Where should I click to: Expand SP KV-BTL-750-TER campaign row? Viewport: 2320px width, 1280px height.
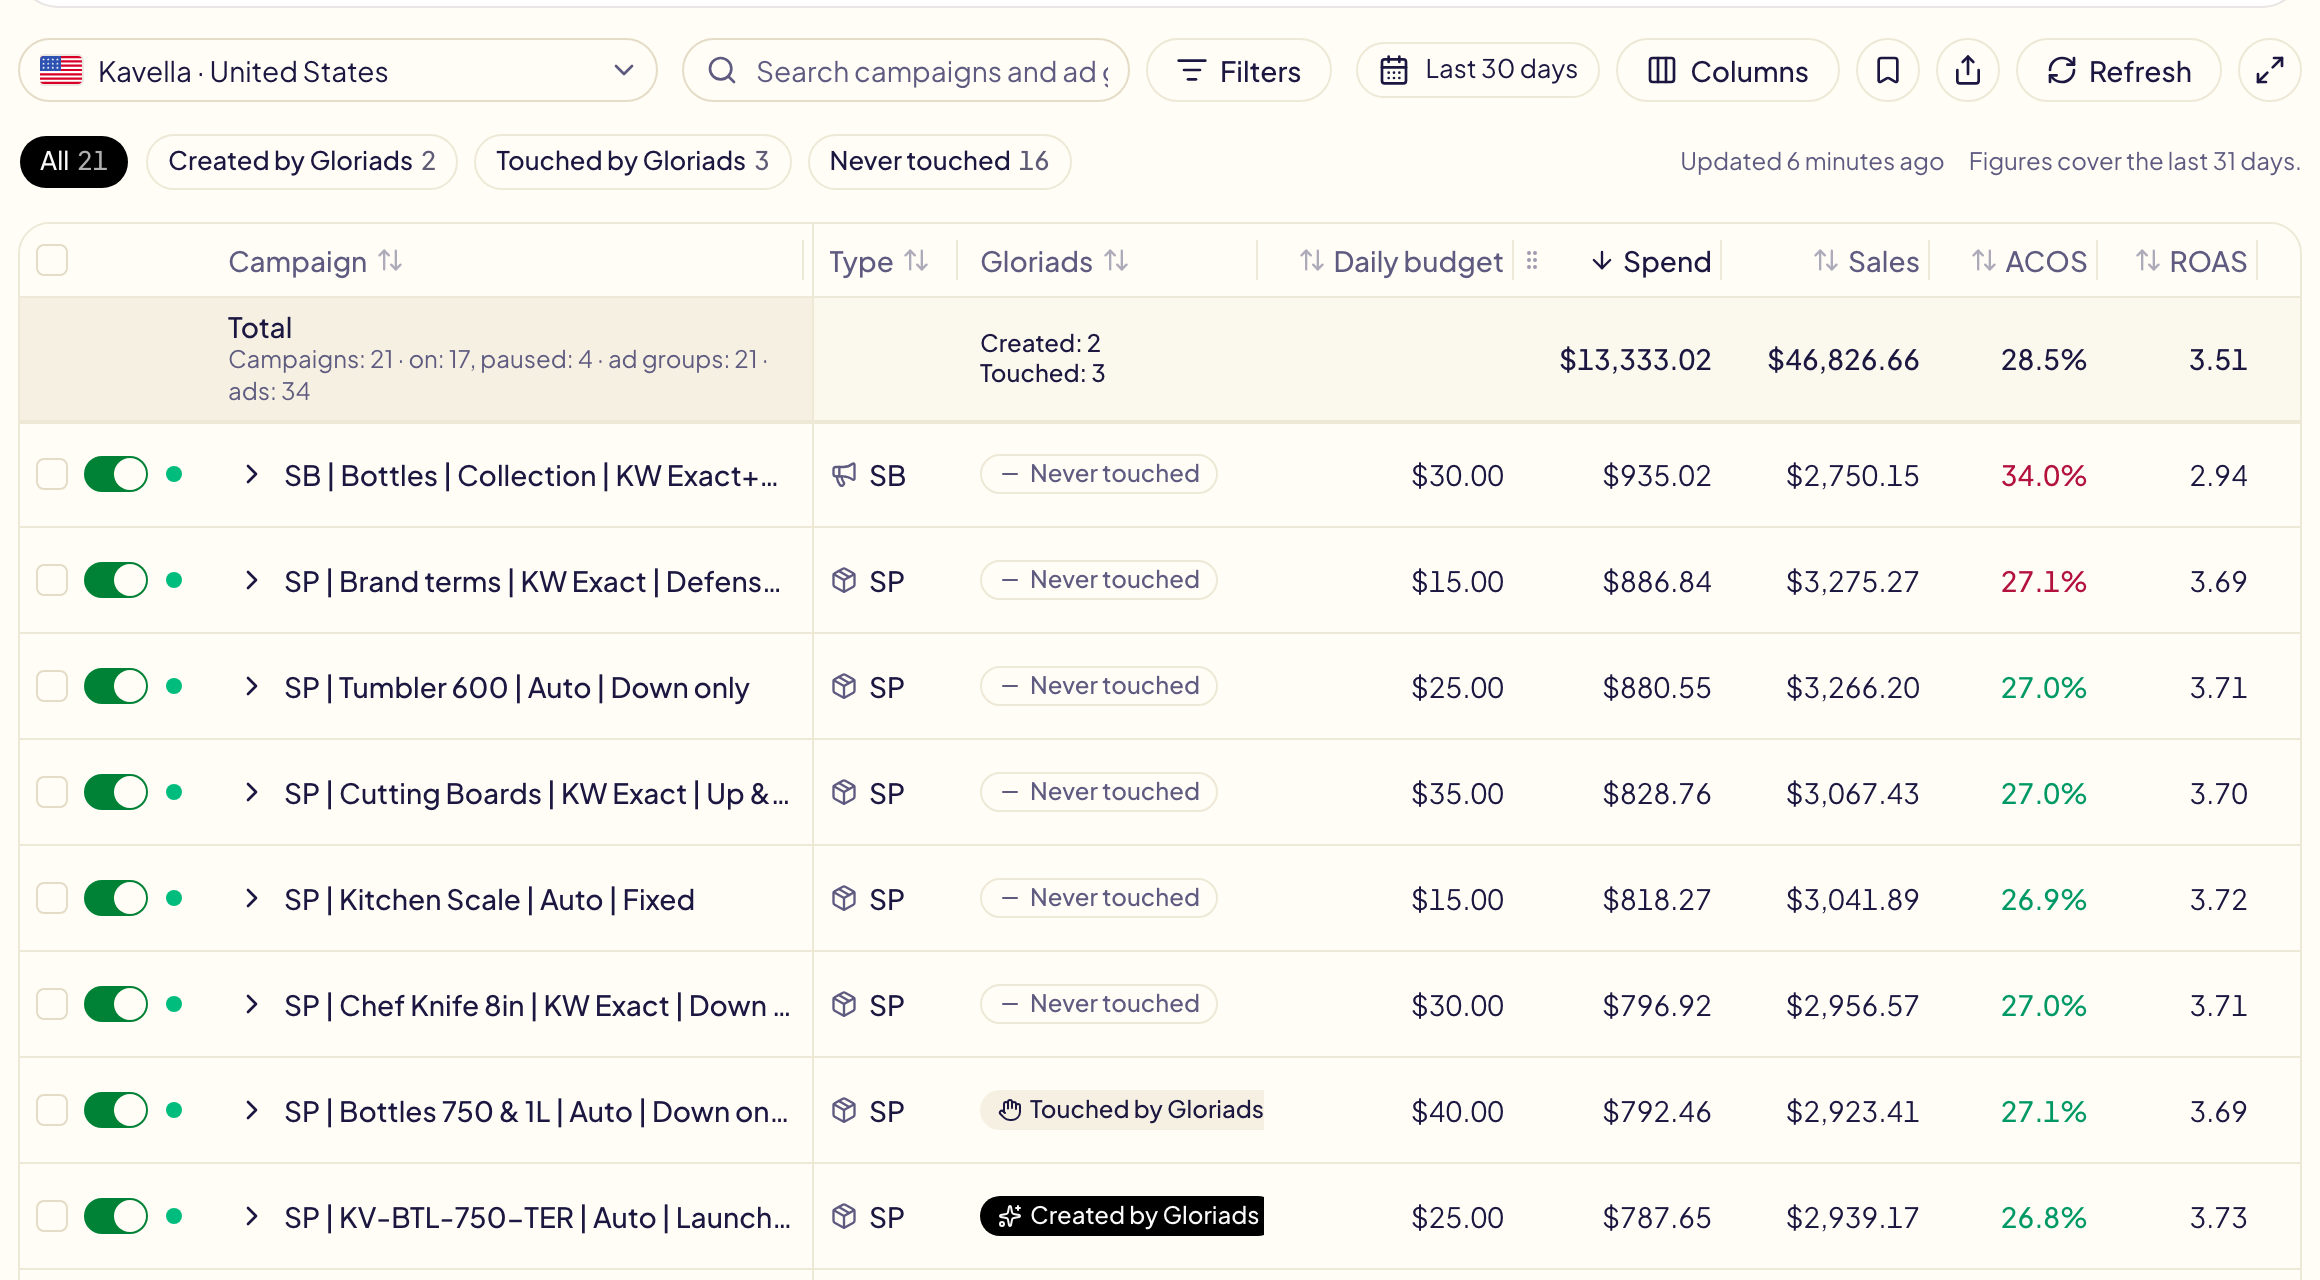pos(252,1216)
